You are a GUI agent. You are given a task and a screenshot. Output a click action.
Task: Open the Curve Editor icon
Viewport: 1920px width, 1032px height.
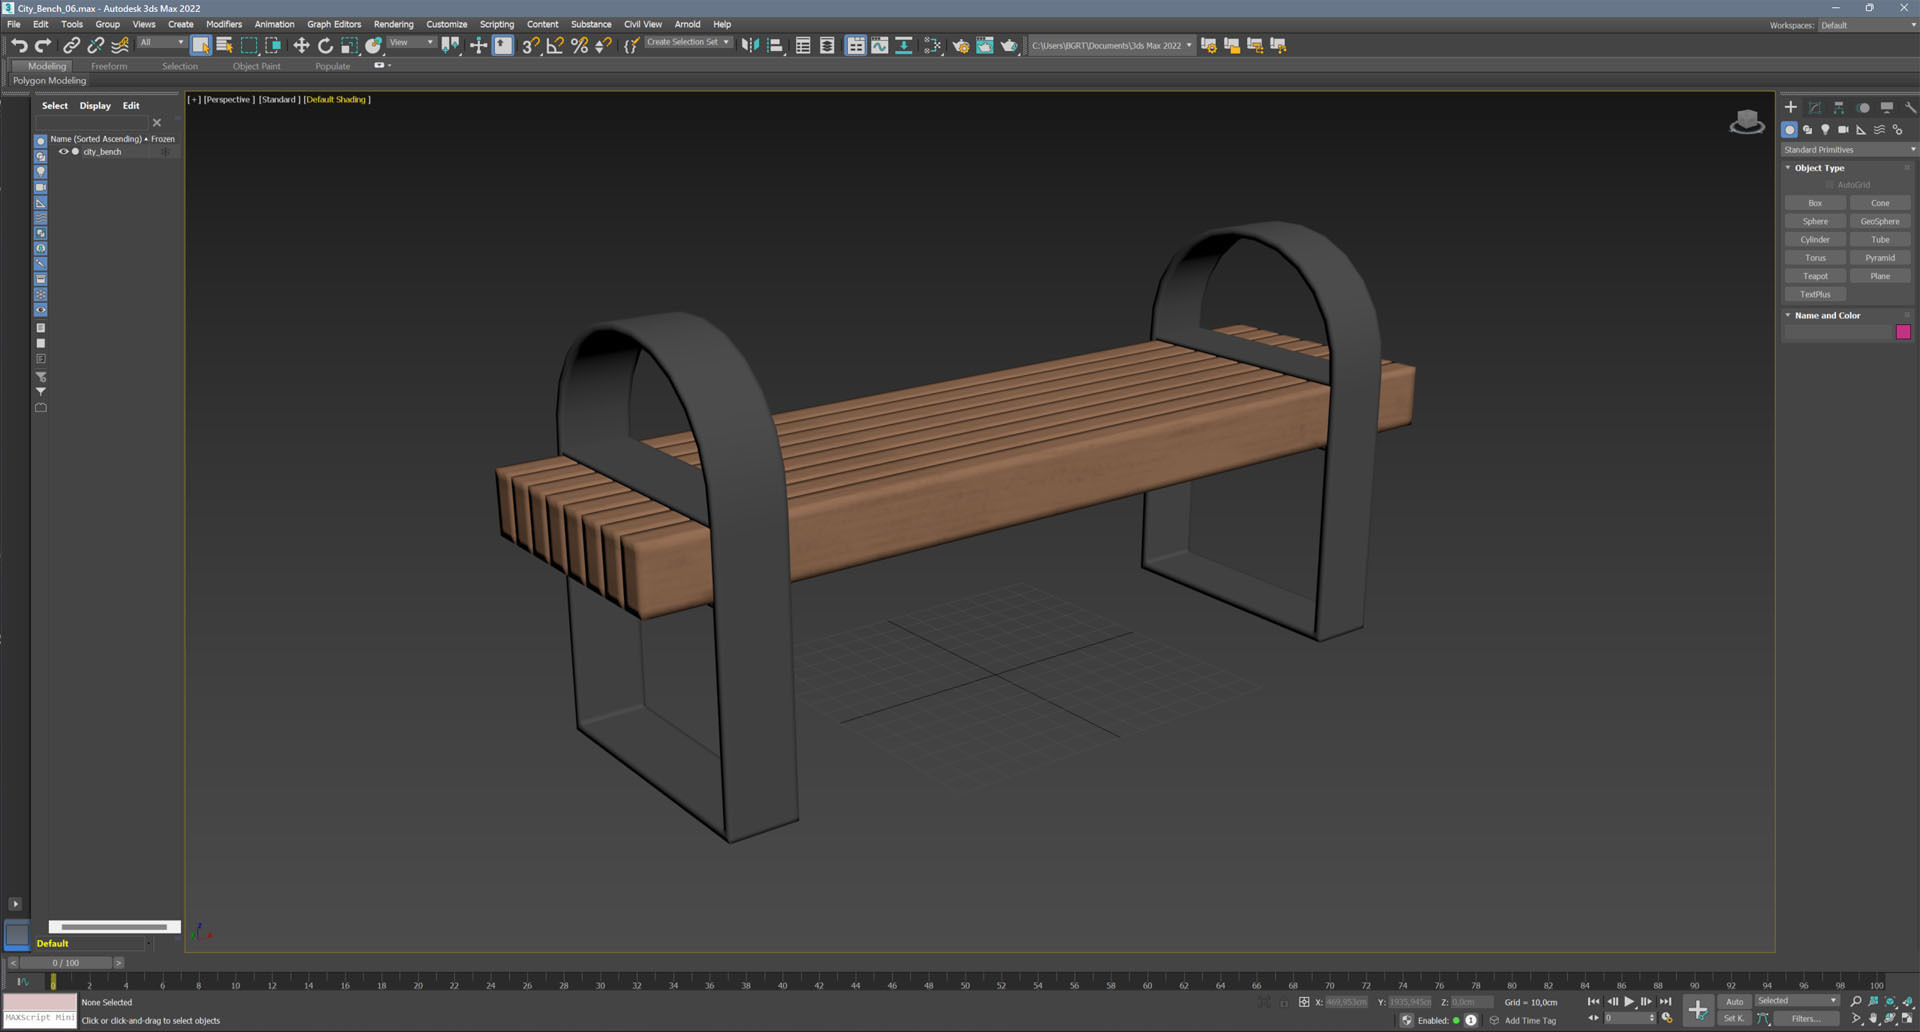(x=880, y=45)
